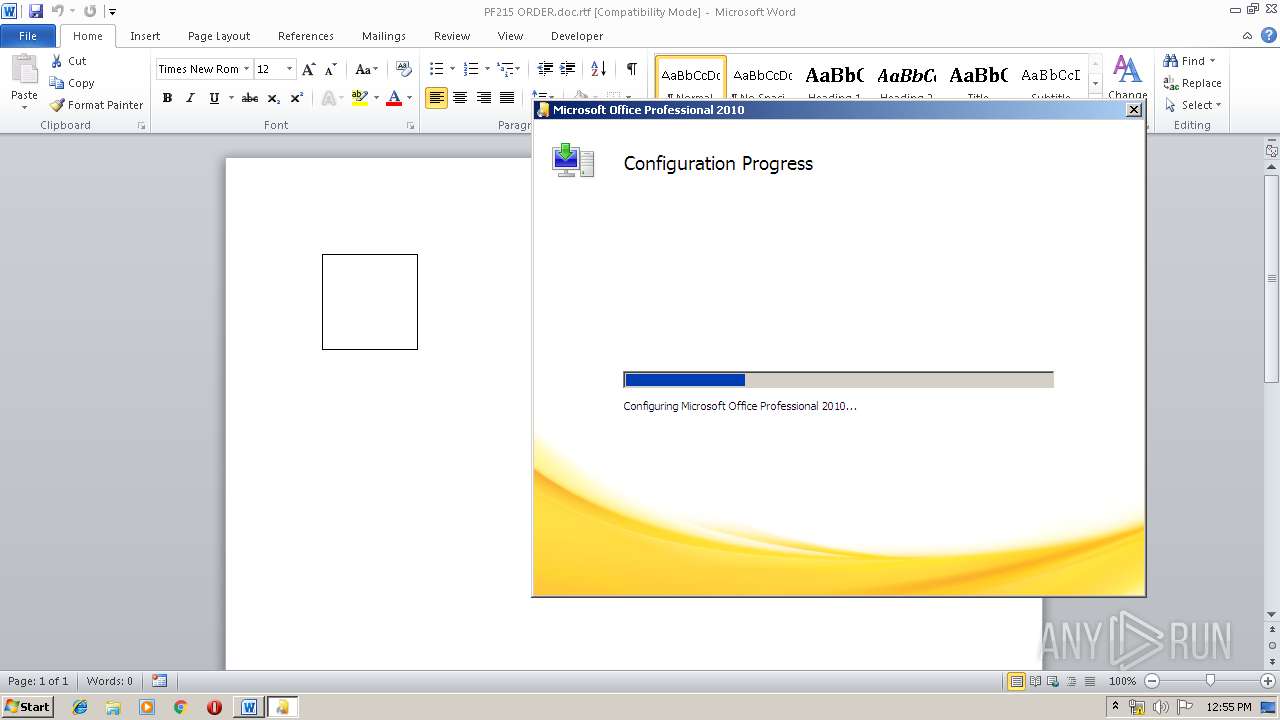Open the Font dialog launcher
The image size is (1280, 720).
click(410, 126)
